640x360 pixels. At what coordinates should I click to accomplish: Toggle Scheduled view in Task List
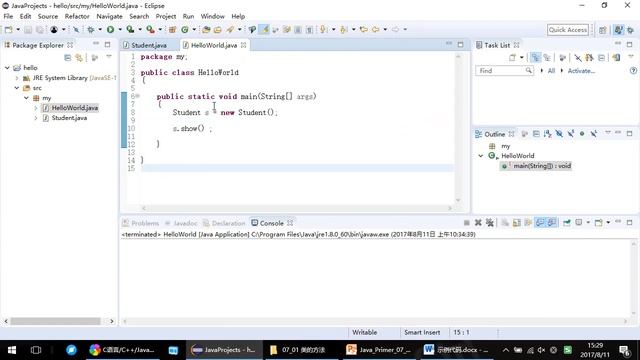(x=547, y=58)
